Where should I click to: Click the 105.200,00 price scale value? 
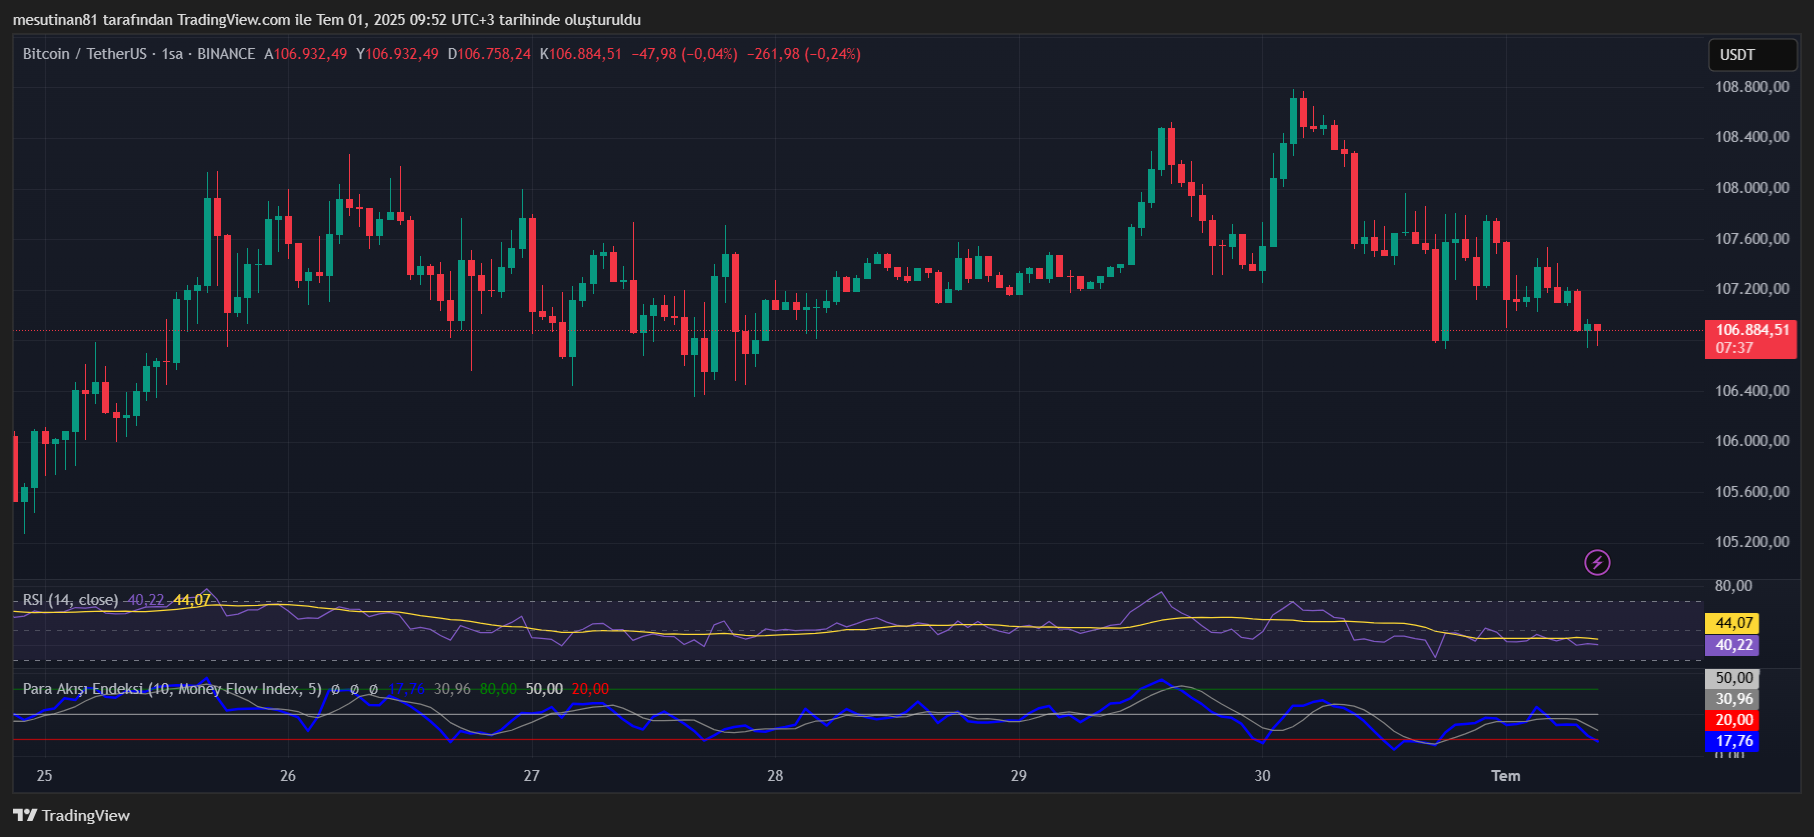(1752, 542)
